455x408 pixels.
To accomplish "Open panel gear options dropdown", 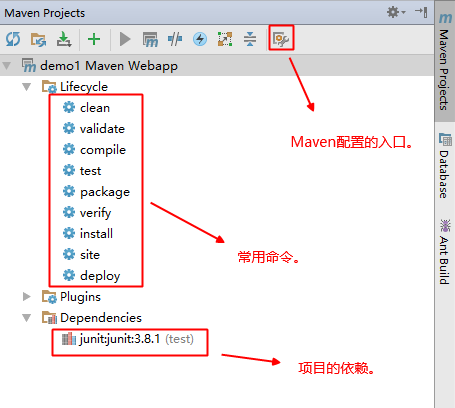I will point(396,12).
